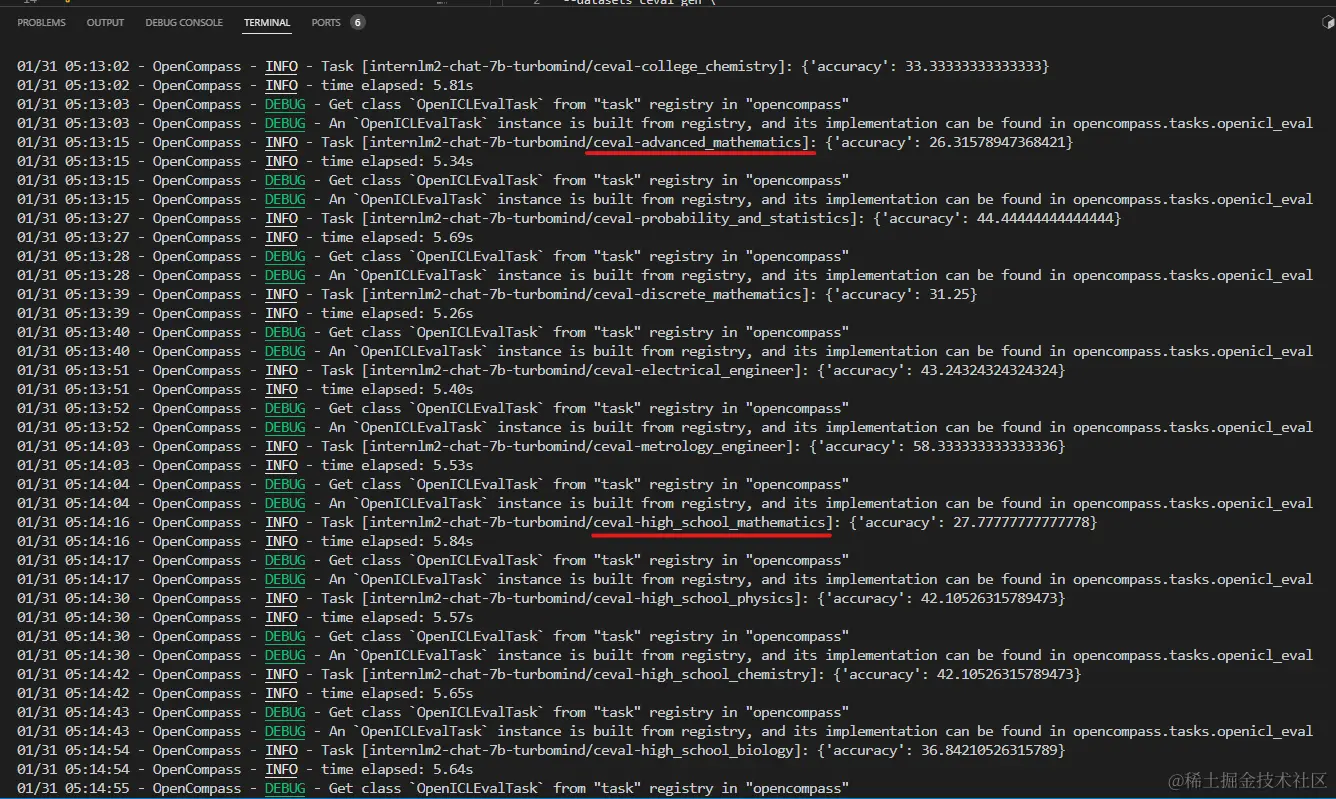Image resolution: width=1336 pixels, height=799 pixels.
Task: Click the ceval-discrete_mathematics task name
Action: pyautogui.click(x=697, y=294)
